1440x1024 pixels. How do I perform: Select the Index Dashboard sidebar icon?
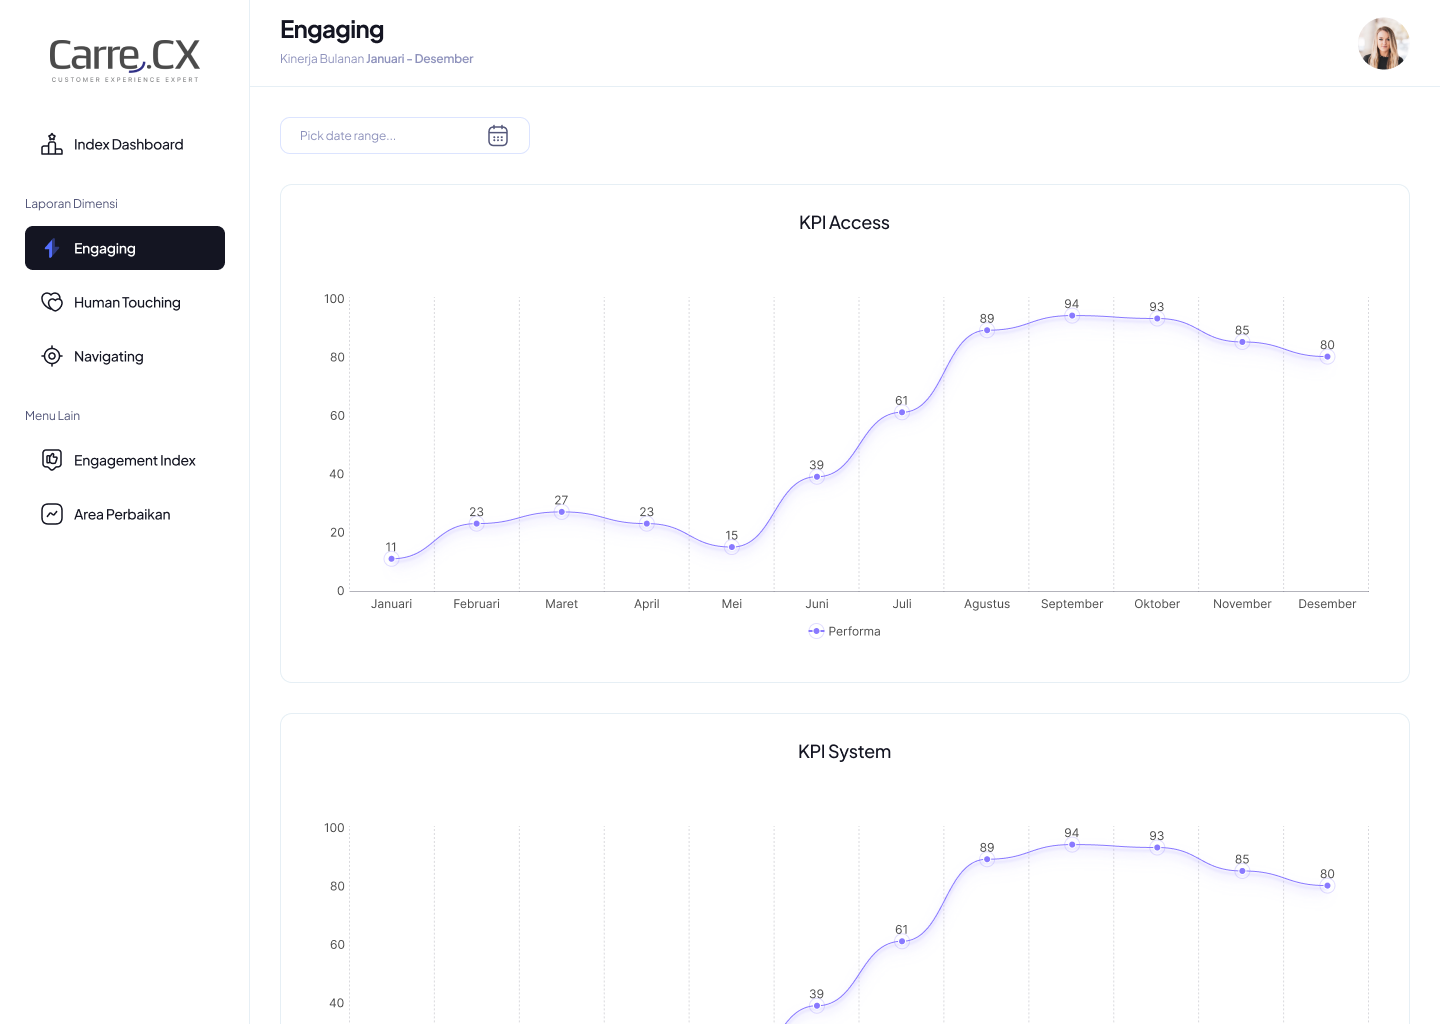51,144
